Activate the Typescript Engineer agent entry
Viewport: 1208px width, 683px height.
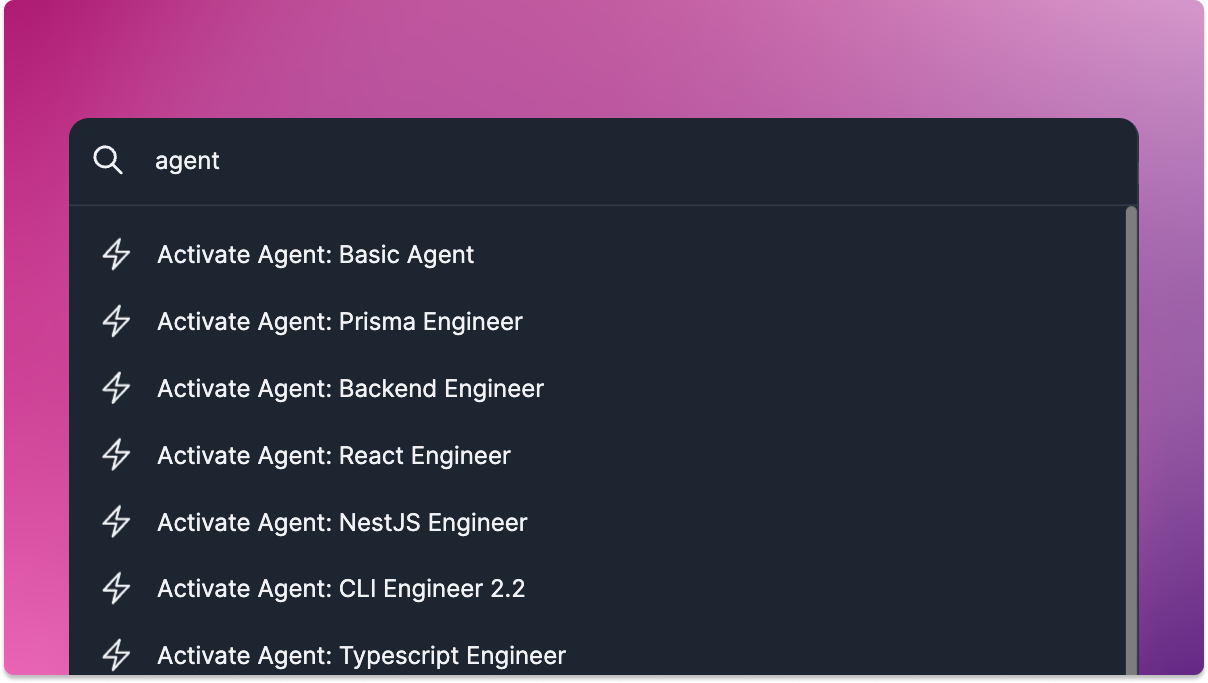click(597, 655)
